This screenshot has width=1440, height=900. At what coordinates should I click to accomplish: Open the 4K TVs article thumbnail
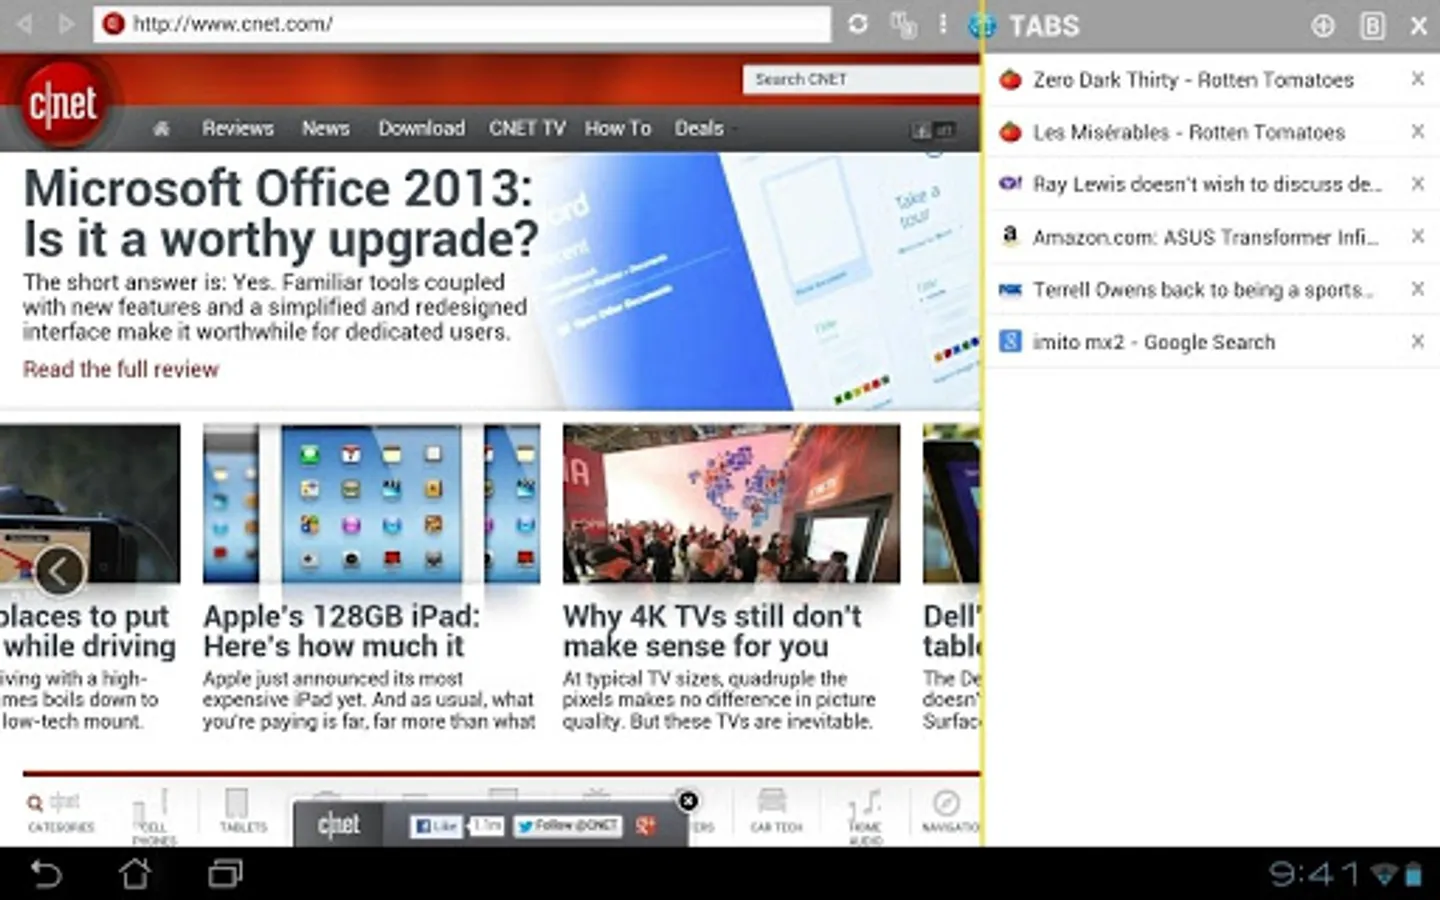(731, 503)
